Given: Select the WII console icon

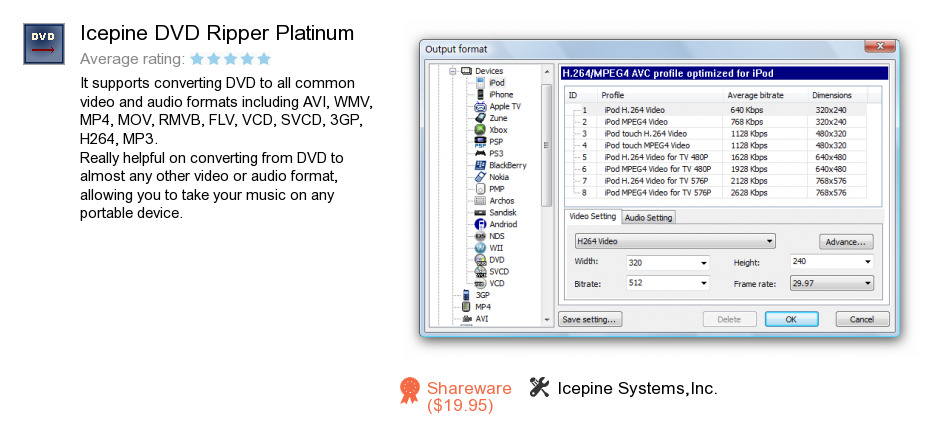Looking at the screenshot, I should 480,248.
